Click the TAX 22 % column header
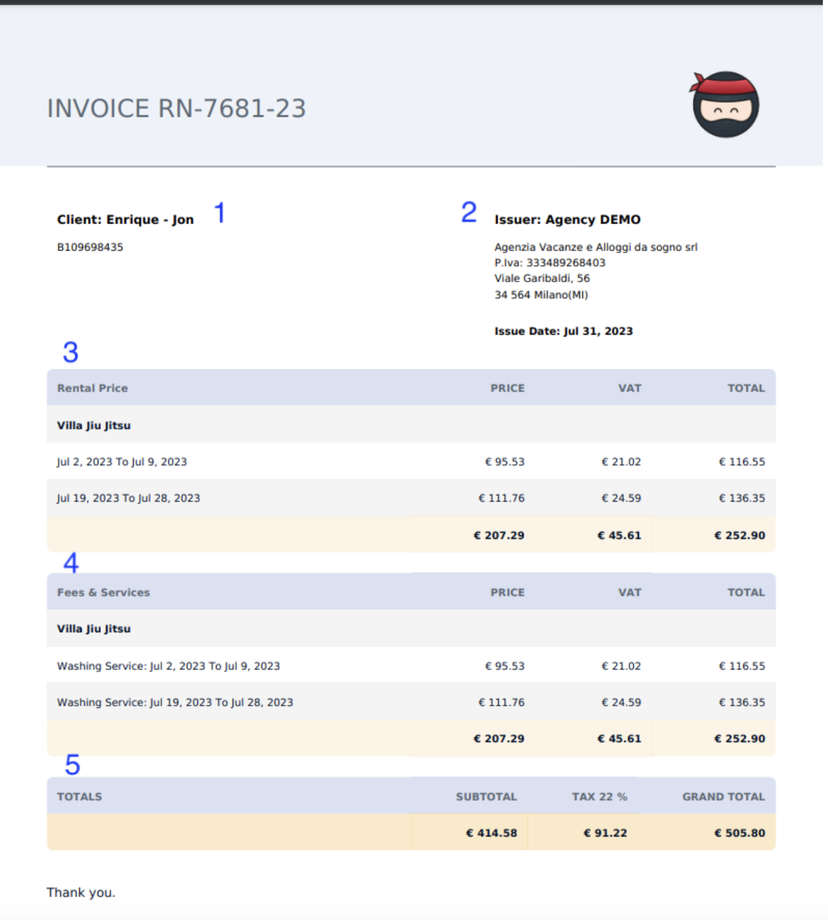This screenshot has width=828, height=920. (x=599, y=797)
